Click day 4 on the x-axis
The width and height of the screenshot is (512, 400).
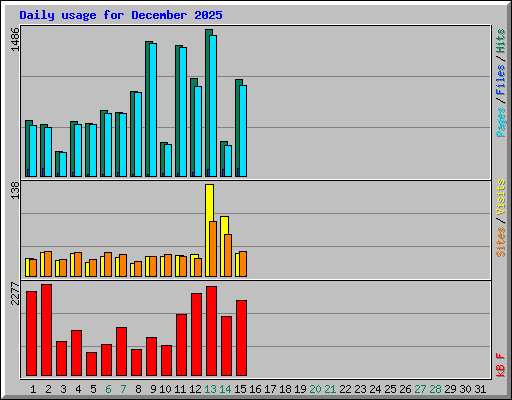coord(78,389)
